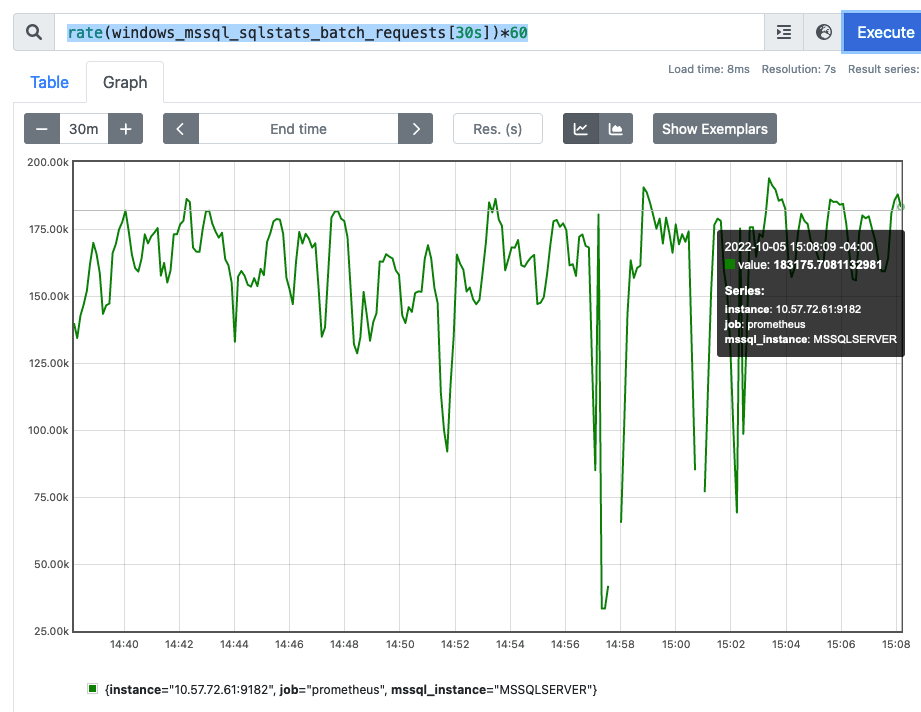Click the magnifier icon beside the query field
This screenshot has width=921, height=712.
tap(34, 32)
